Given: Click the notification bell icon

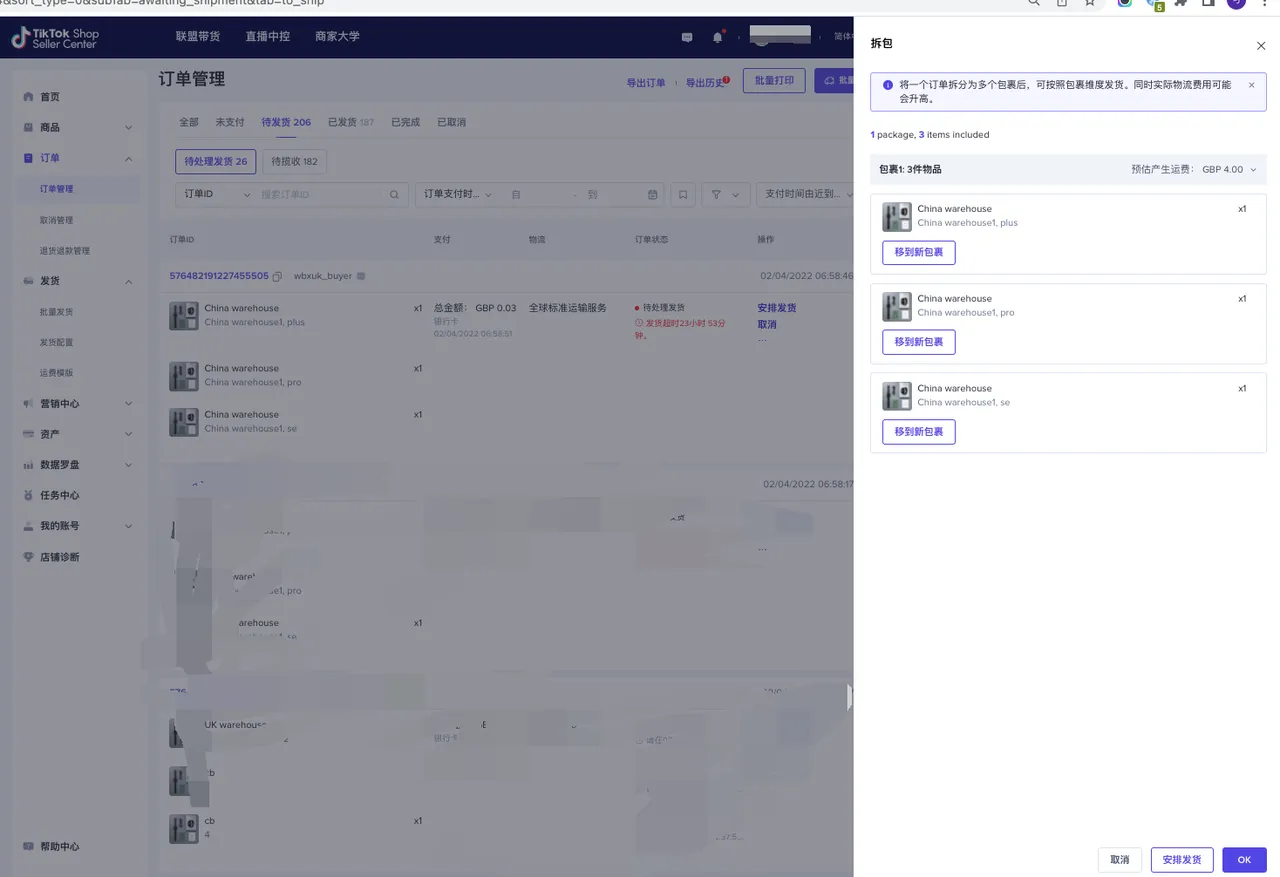Looking at the screenshot, I should click(717, 37).
